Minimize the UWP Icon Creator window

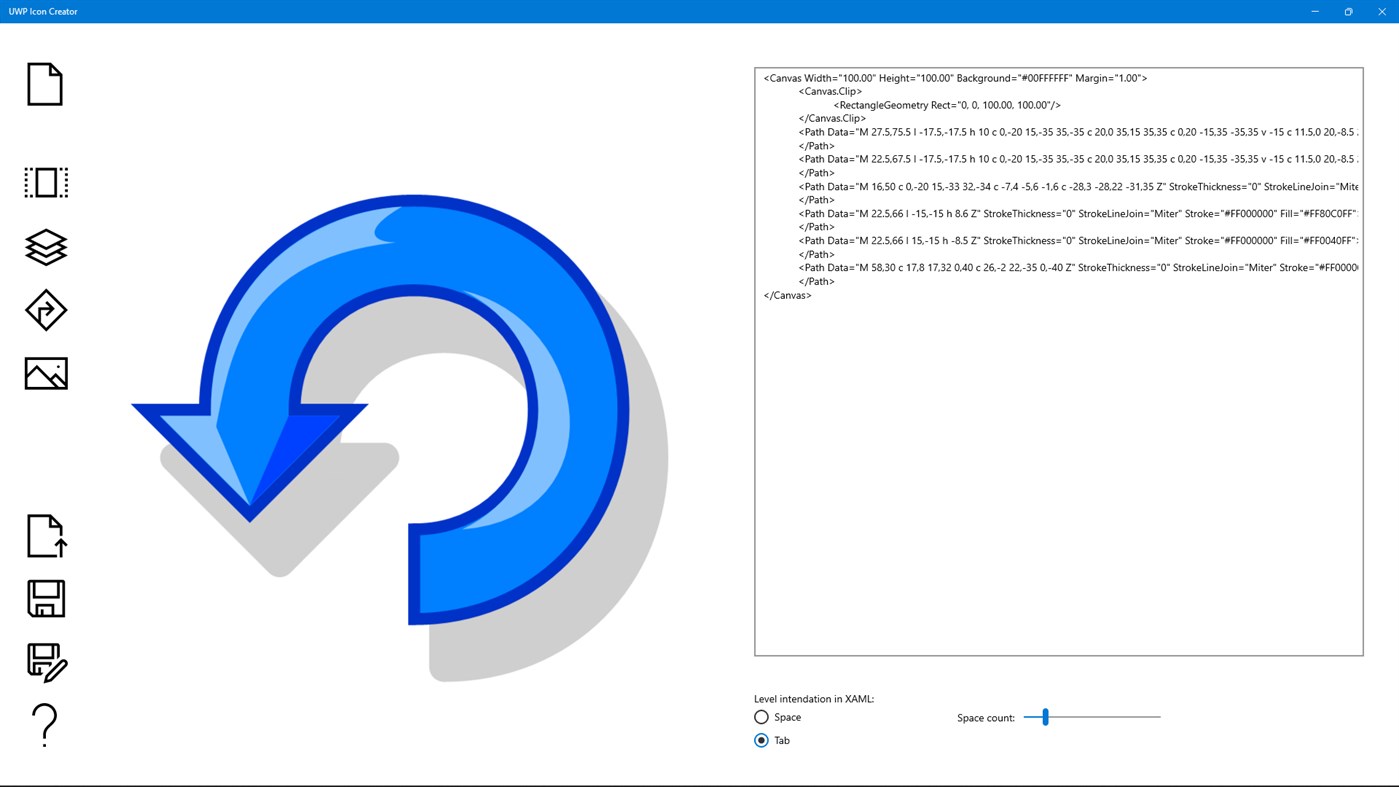tap(1314, 11)
